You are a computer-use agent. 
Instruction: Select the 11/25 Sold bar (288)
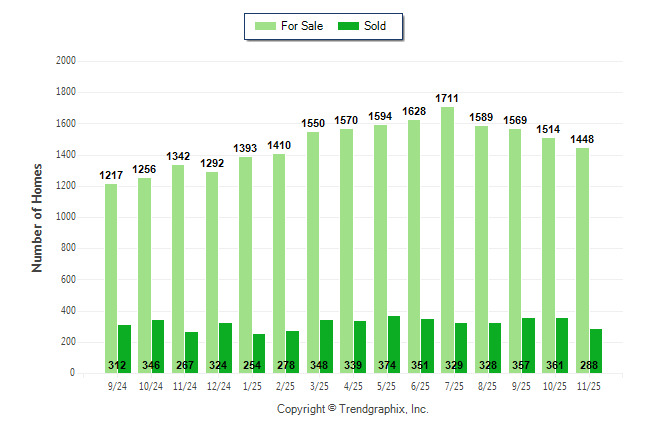tap(596, 350)
